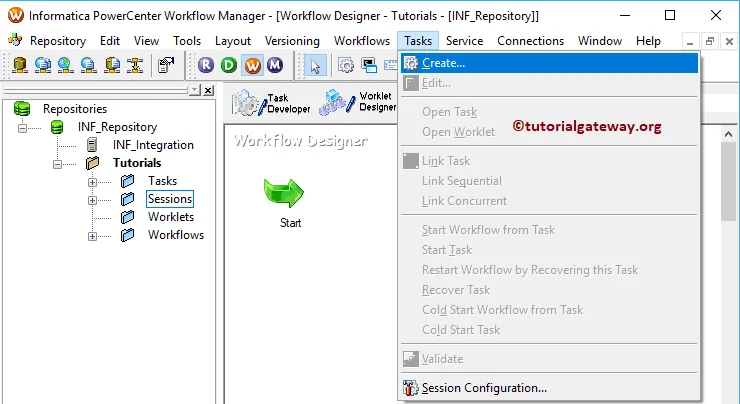Click the first yellow database toolbar icon
Image resolution: width=740 pixels, height=404 pixels.
(x=19, y=65)
